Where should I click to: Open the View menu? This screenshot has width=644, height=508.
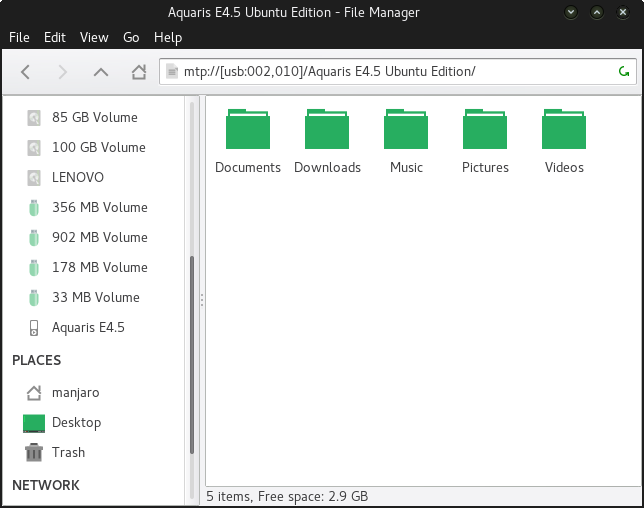click(x=94, y=37)
